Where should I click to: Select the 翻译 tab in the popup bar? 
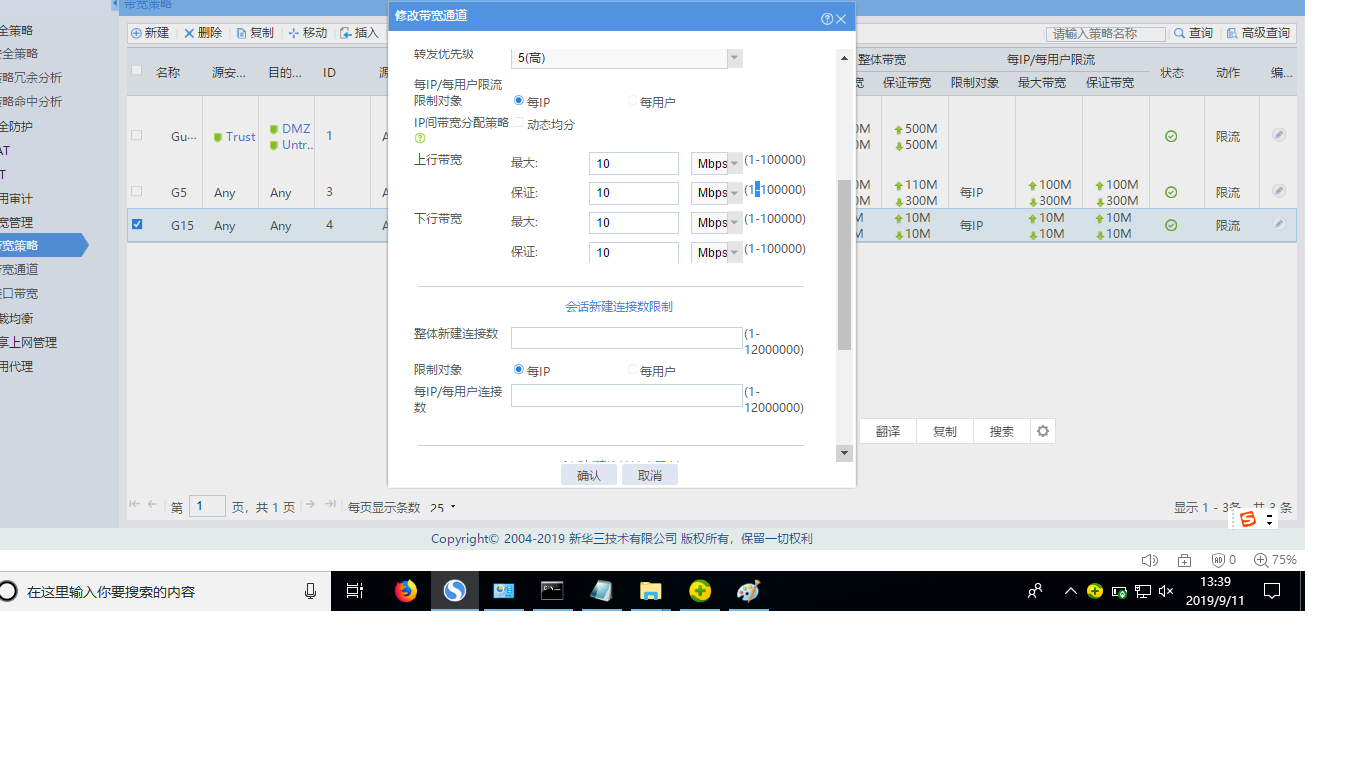(888, 431)
